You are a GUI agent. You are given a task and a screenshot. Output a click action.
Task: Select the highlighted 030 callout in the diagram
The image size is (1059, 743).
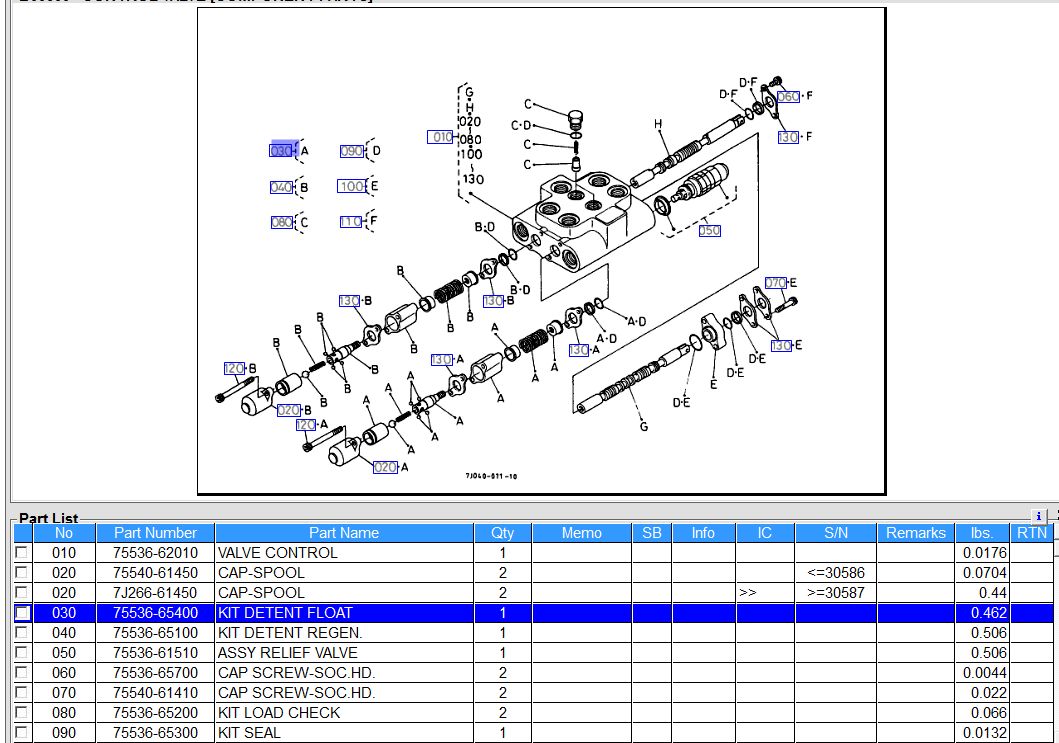[282, 150]
